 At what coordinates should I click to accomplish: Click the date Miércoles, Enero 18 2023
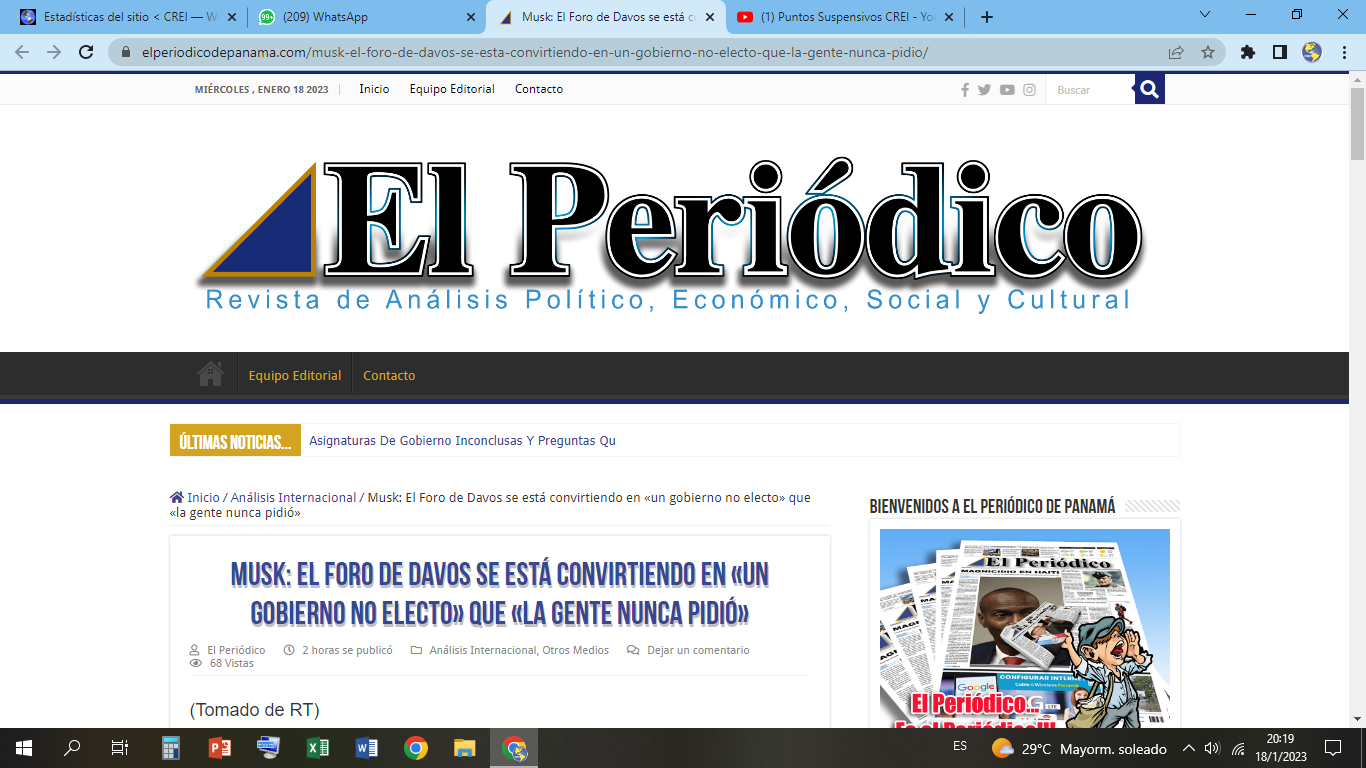tap(261, 89)
